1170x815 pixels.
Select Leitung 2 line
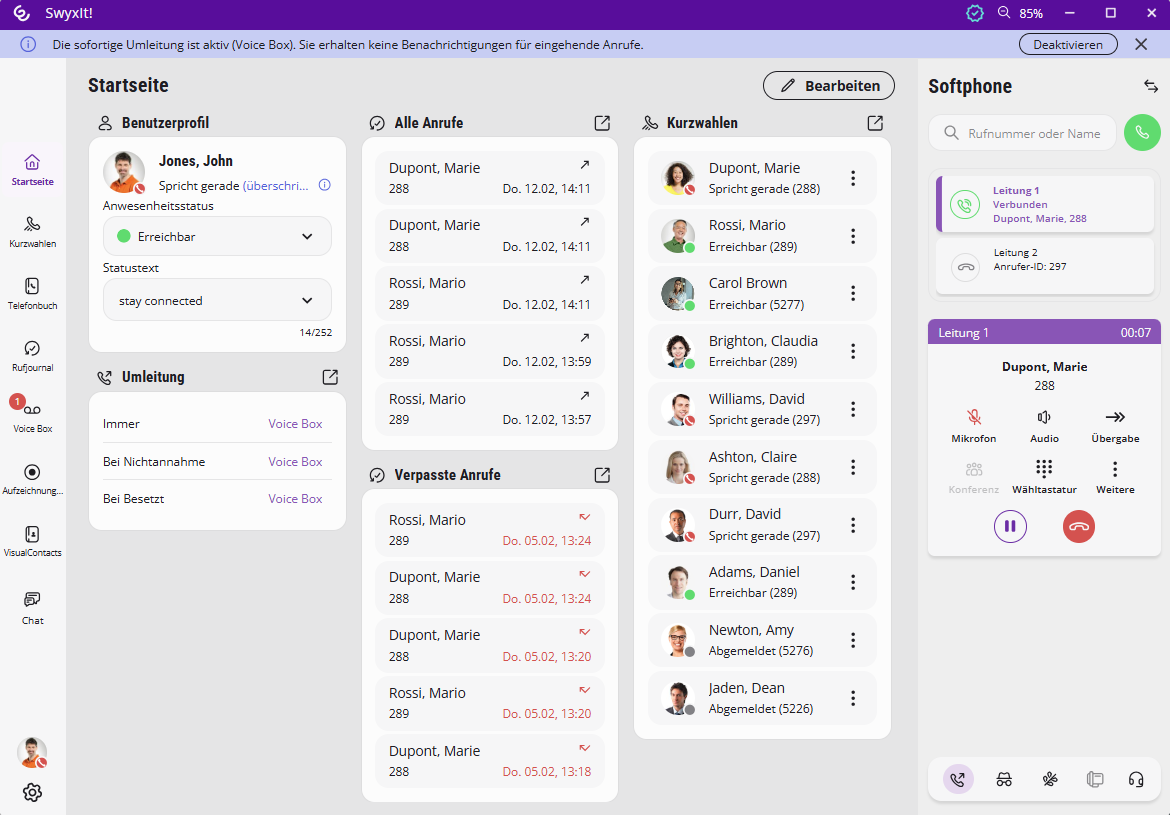(x=1044, y=266)
